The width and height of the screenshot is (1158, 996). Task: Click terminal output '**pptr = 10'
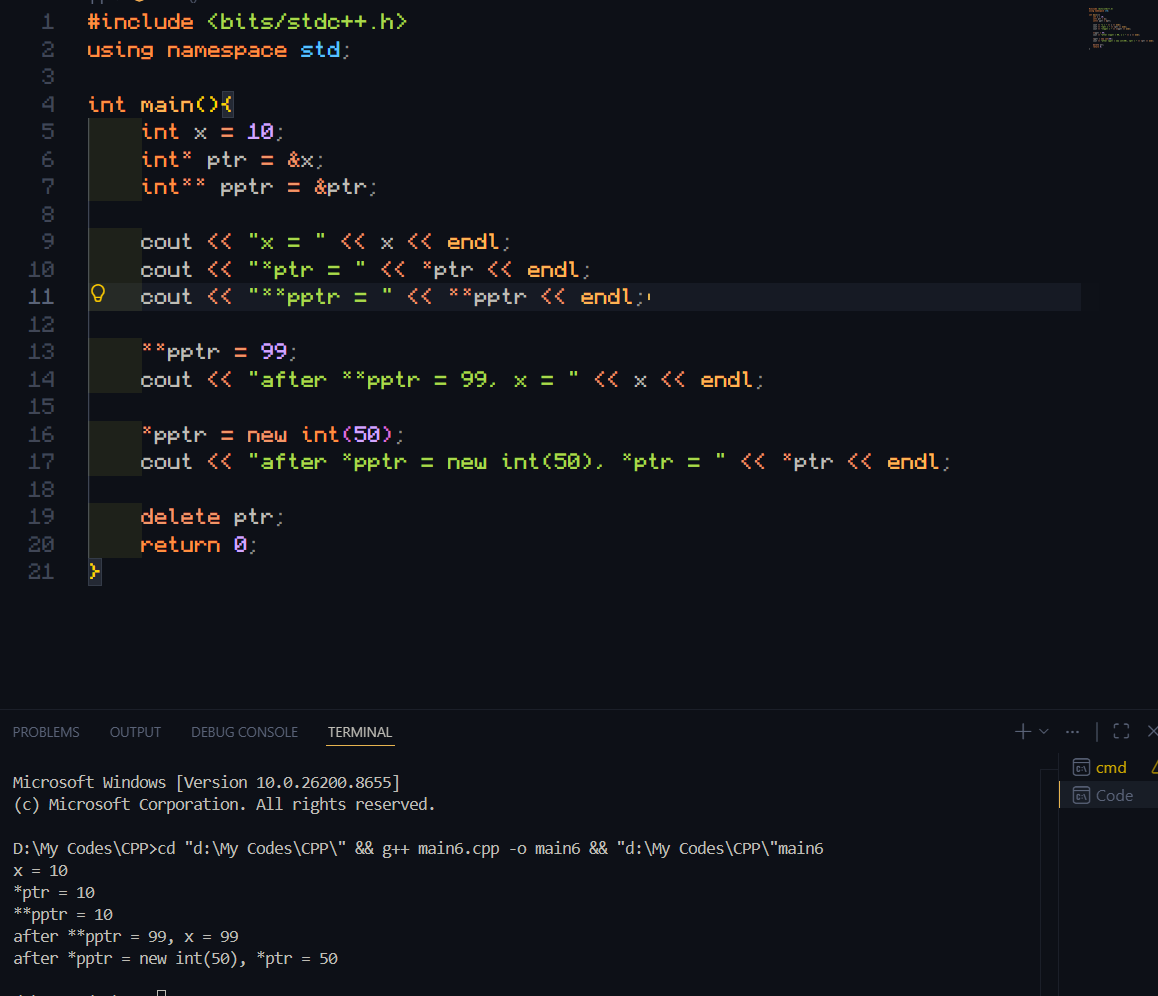click(63, 915)
